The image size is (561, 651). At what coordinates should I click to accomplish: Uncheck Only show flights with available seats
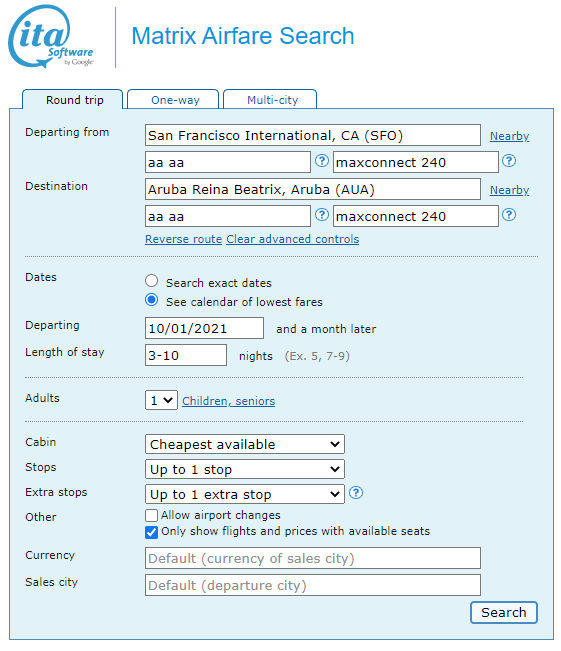point(152,532)
